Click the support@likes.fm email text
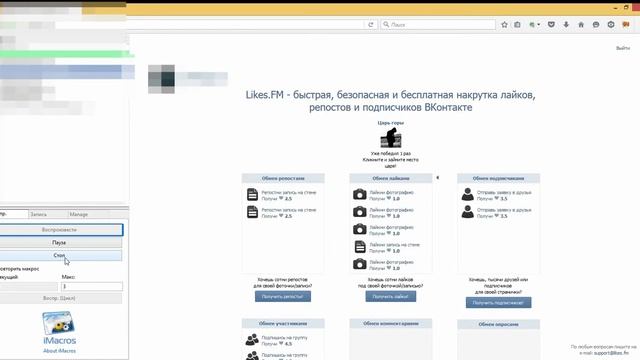This screenshot has height=360, width=640. tap(611, 353)
